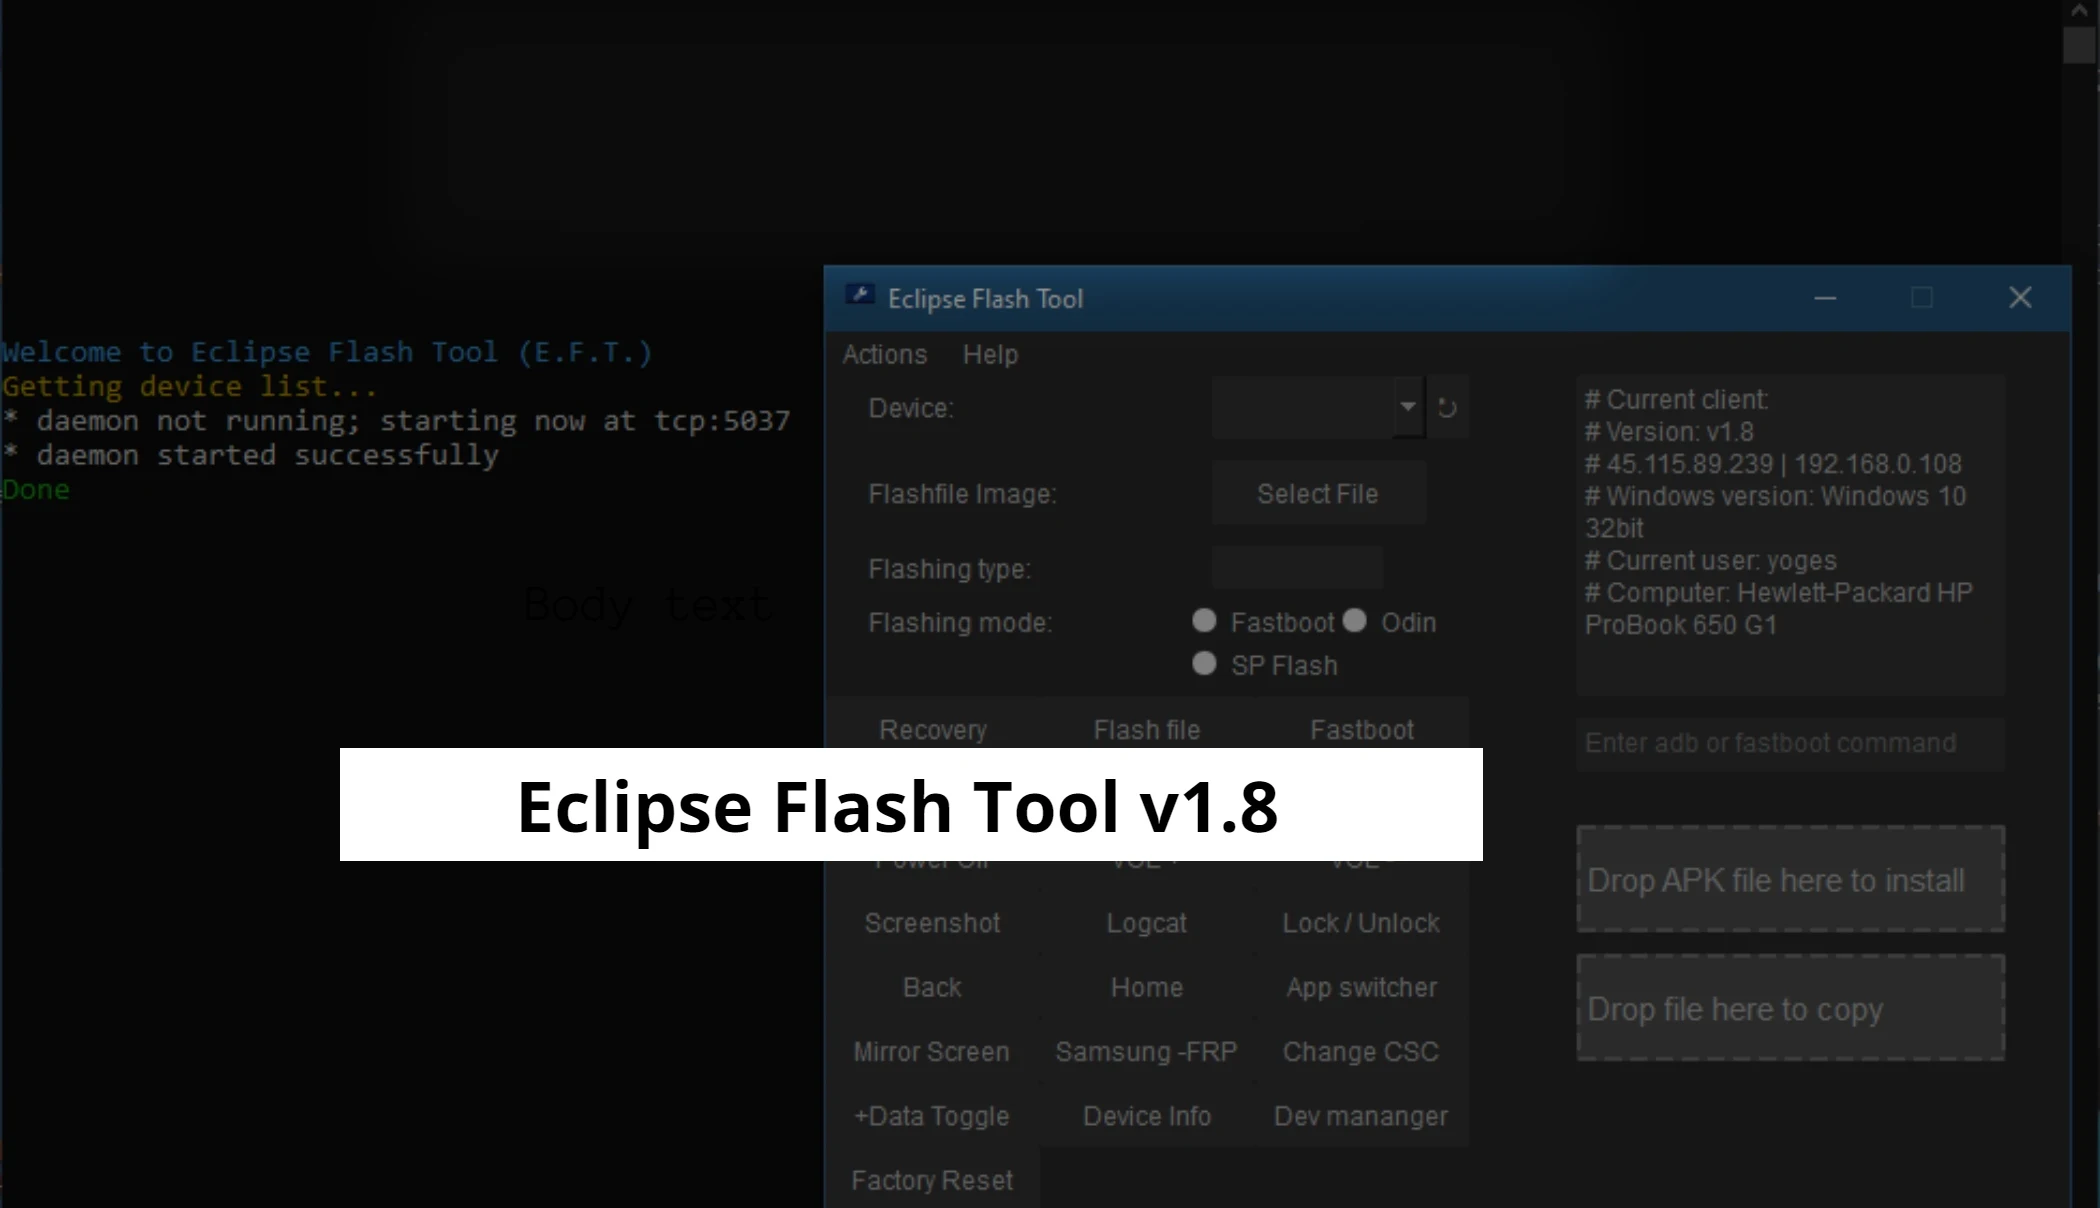
Task: Open the Help menu
Action: pyautogui.click(x=990, y=354)
